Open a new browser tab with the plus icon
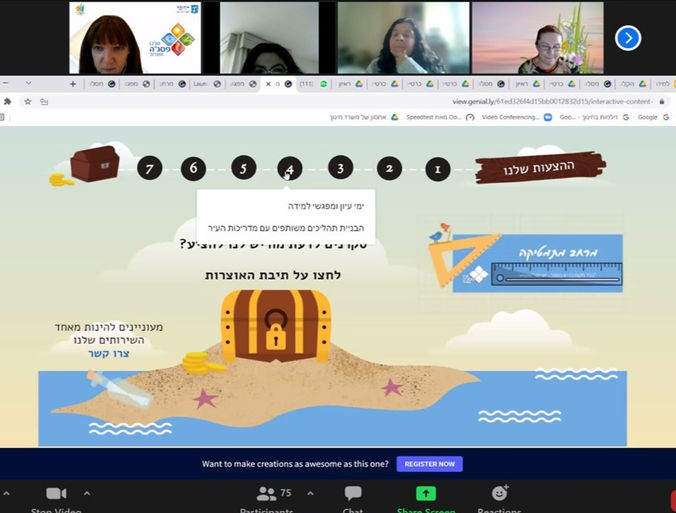This screenshot has height=513, width=676. [x=73, y=84]
